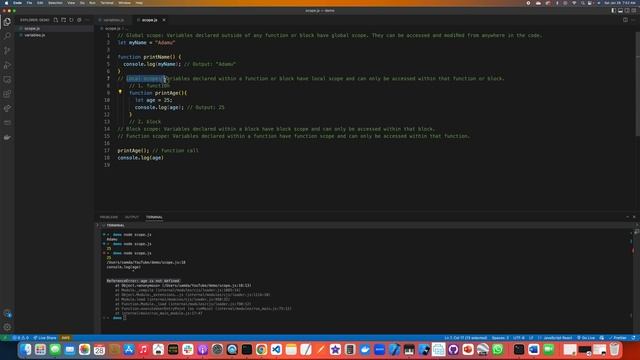Switch to the variables.js editor tab
This screenshot has width=640, height=360.
[x=113, y=20]
